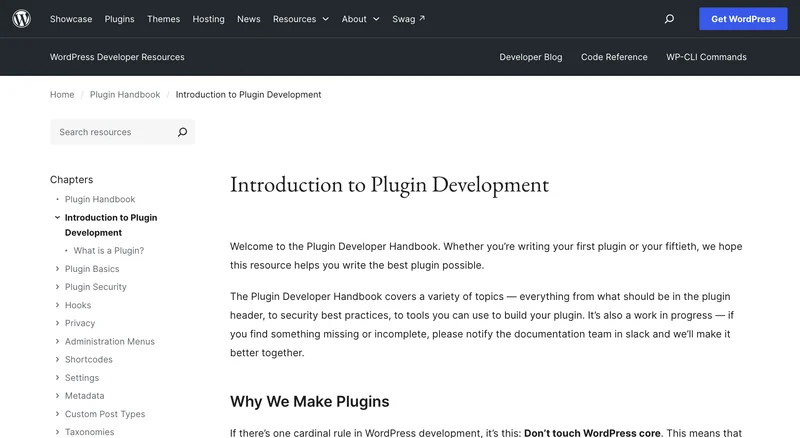
Task: Open Plugin Handbook in Chapters list
Action: (100, 199)
